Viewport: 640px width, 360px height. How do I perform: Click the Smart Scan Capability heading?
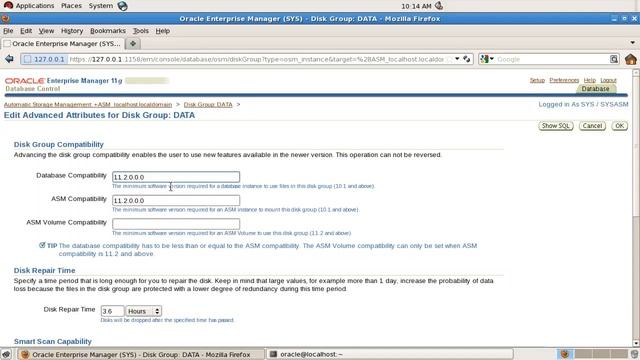coord(53,341)
